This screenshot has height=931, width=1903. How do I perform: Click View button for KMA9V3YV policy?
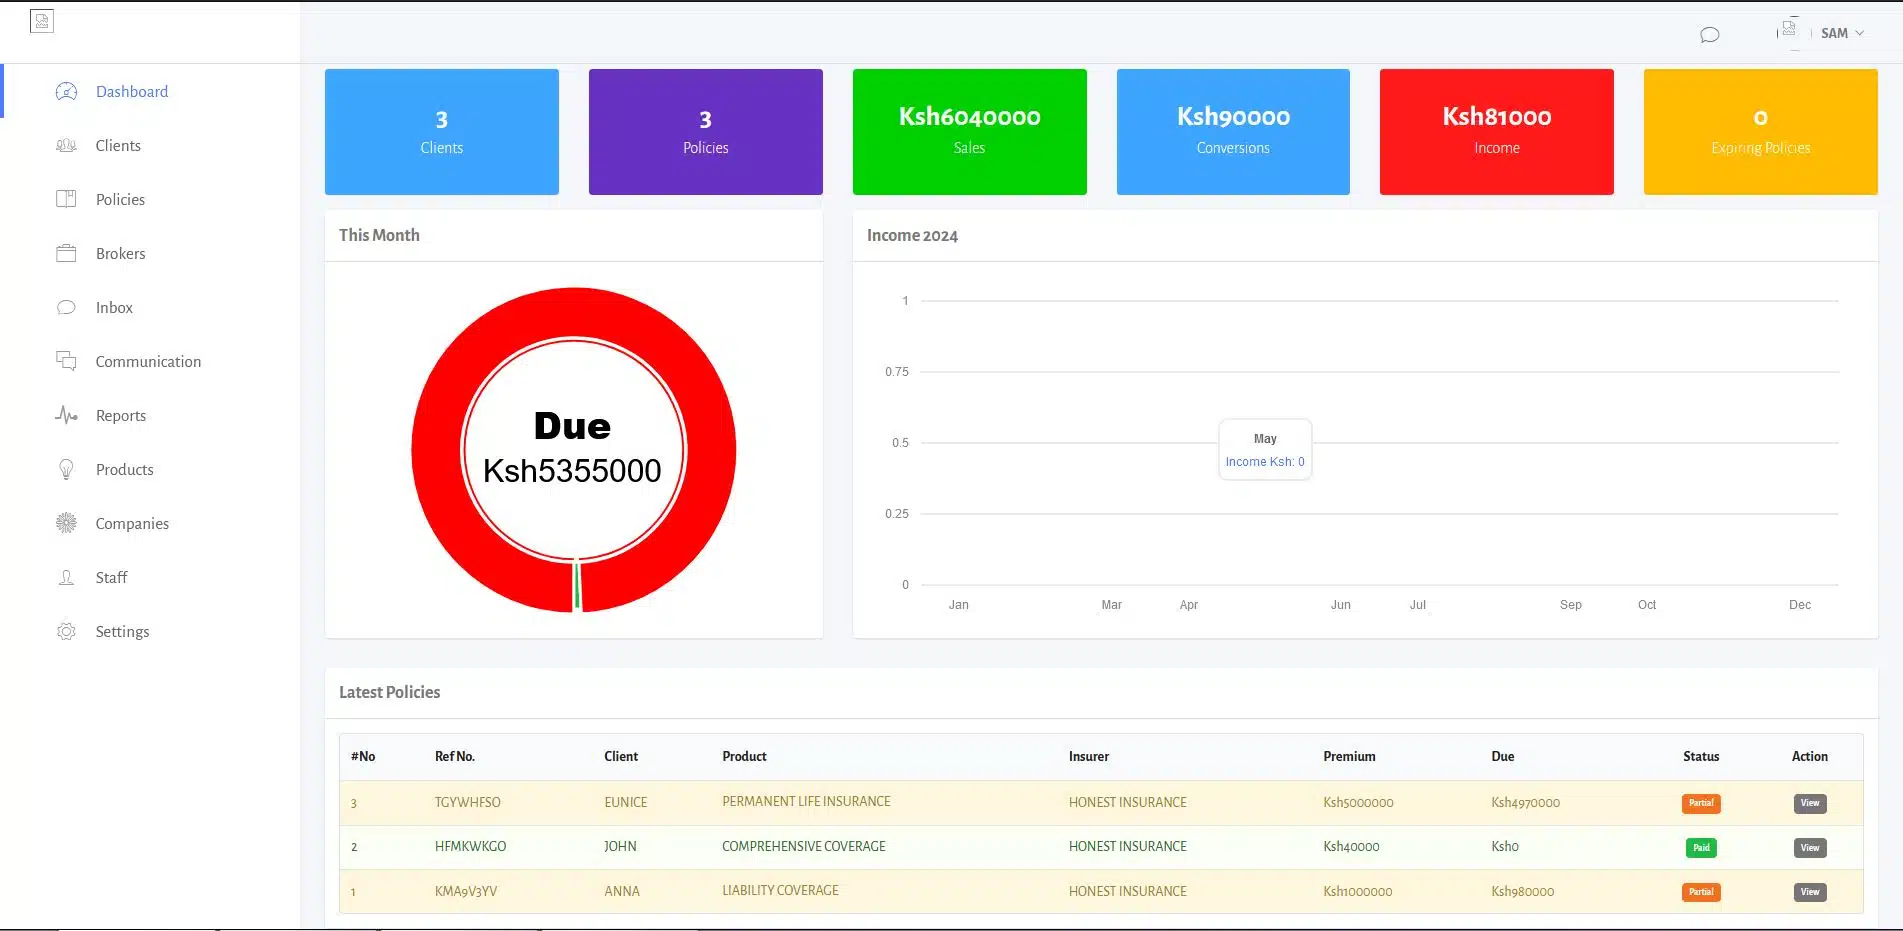(x=1810, y=892)
